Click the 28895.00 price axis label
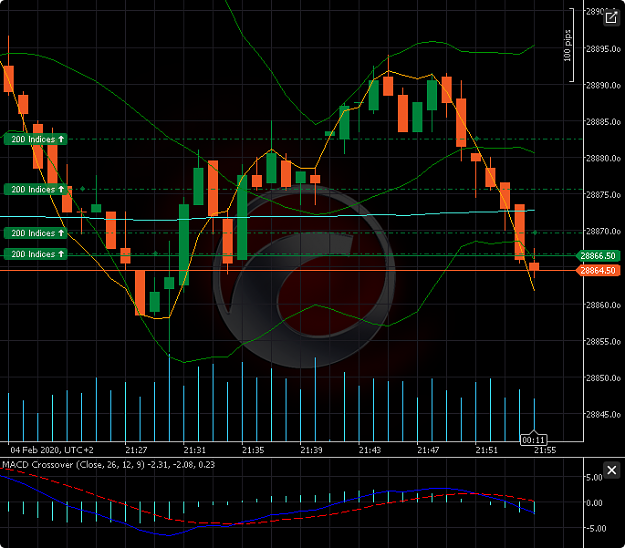 [603, 49]
